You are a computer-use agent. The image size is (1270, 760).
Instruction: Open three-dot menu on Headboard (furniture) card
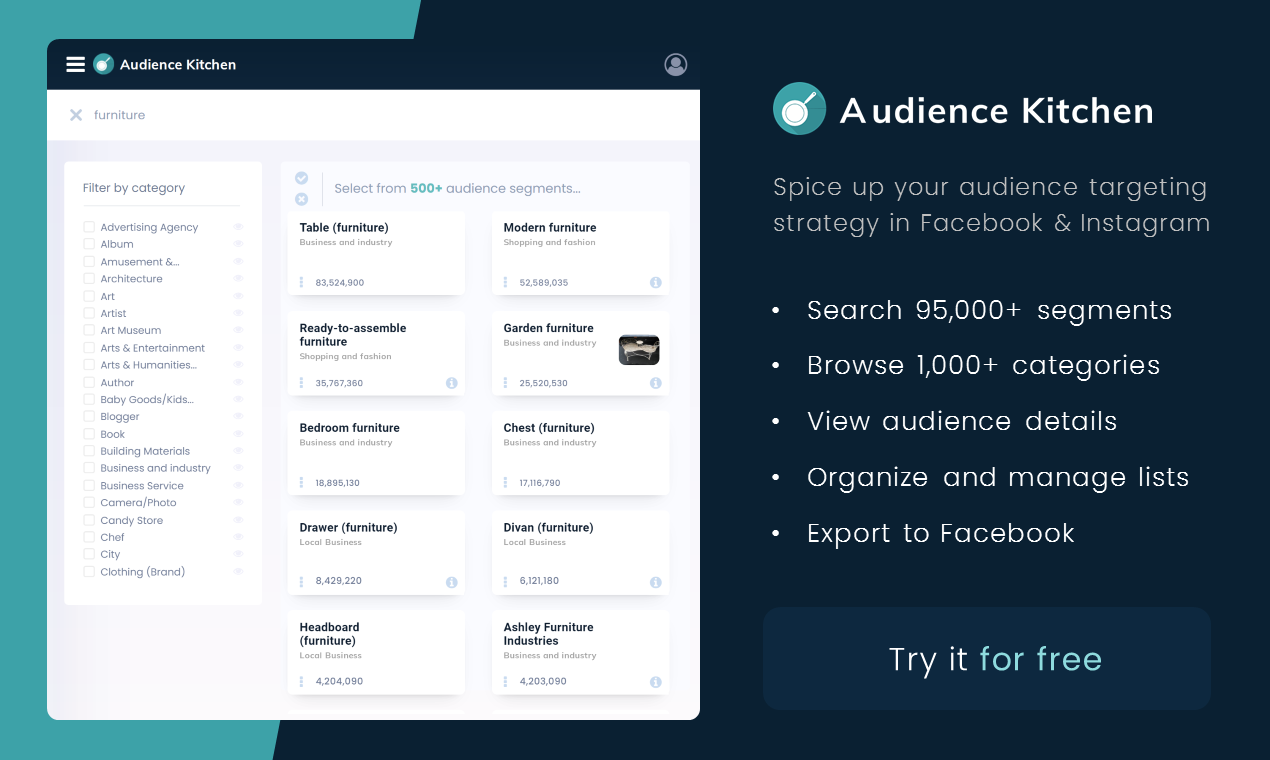click(x=301, y=681)
